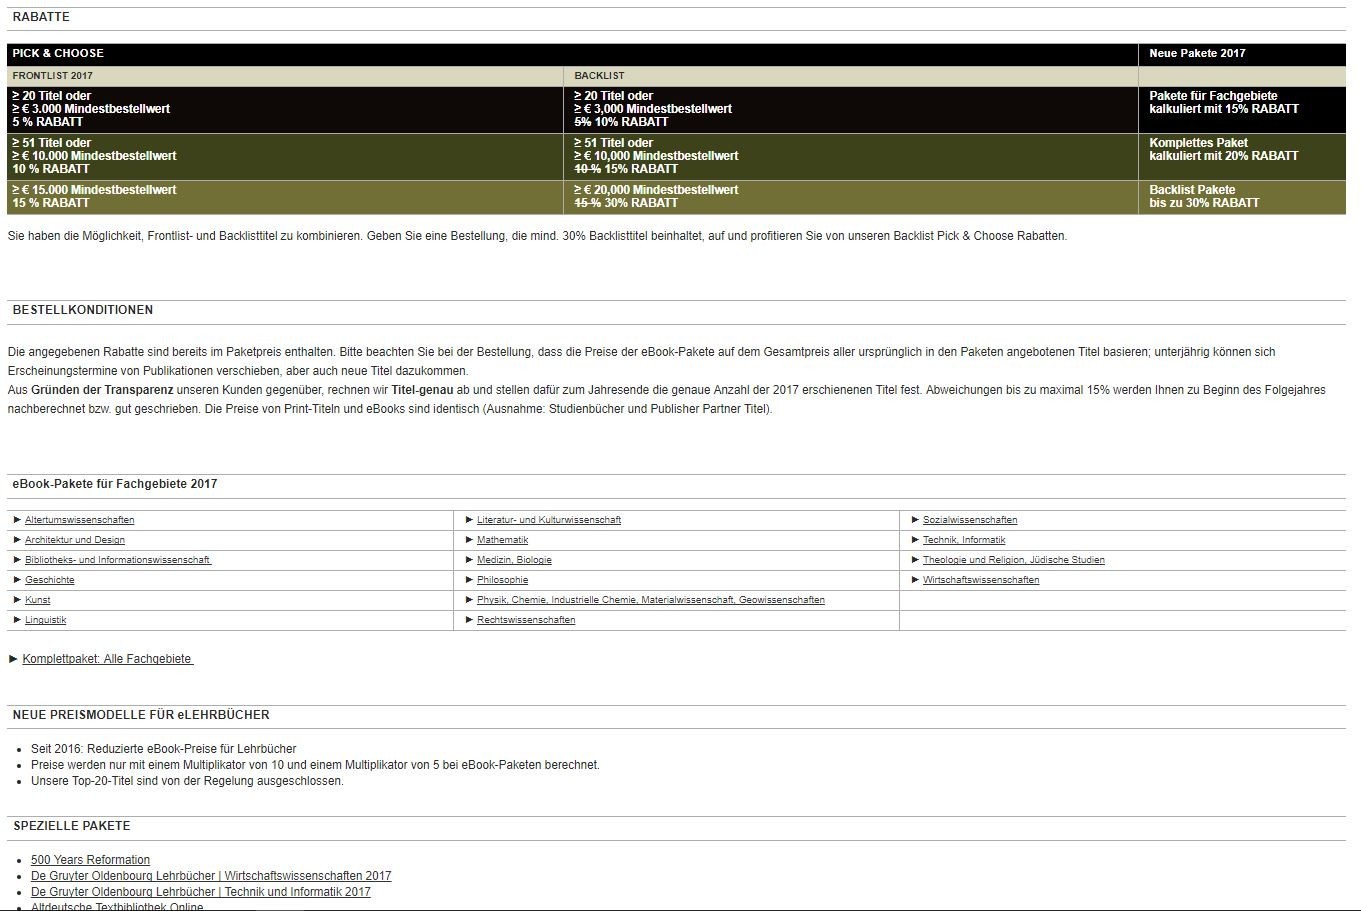Open Medizin, Biologie package link

(514, 560)
